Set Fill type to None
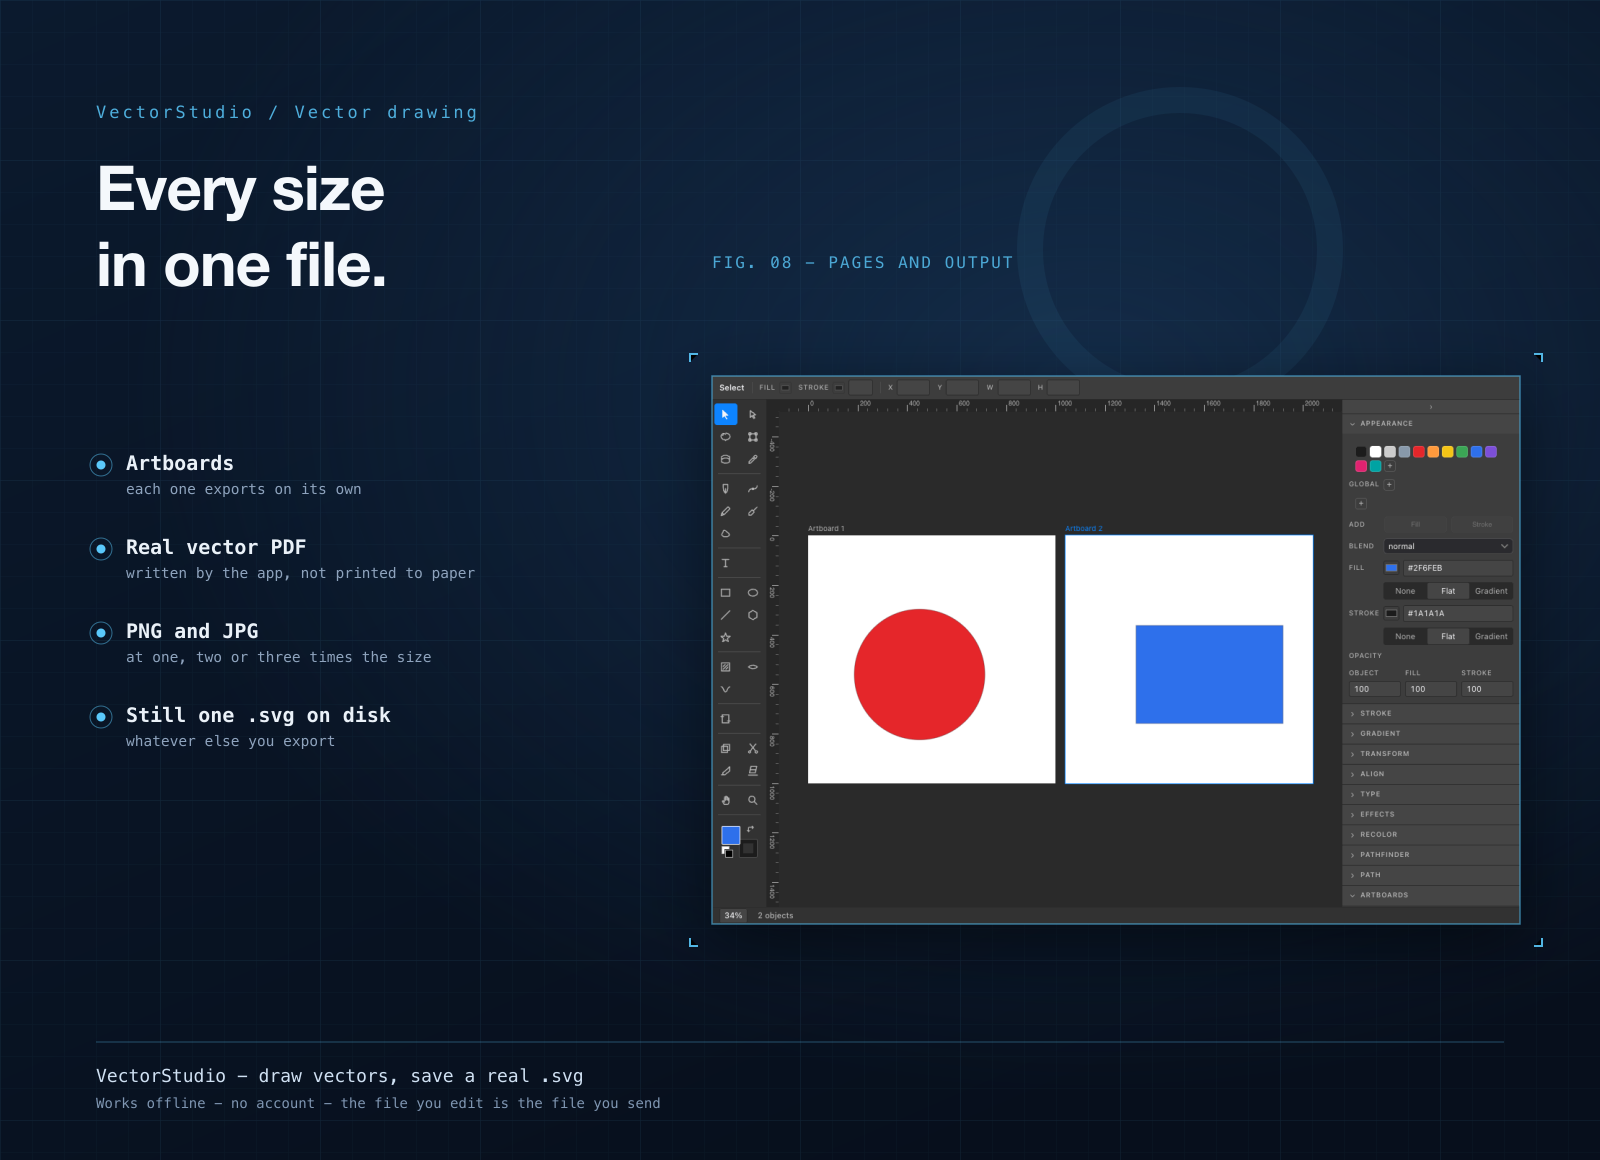Viewport: 1600px width, 1160px height. pyautogui.click(x=1405, y=591)
